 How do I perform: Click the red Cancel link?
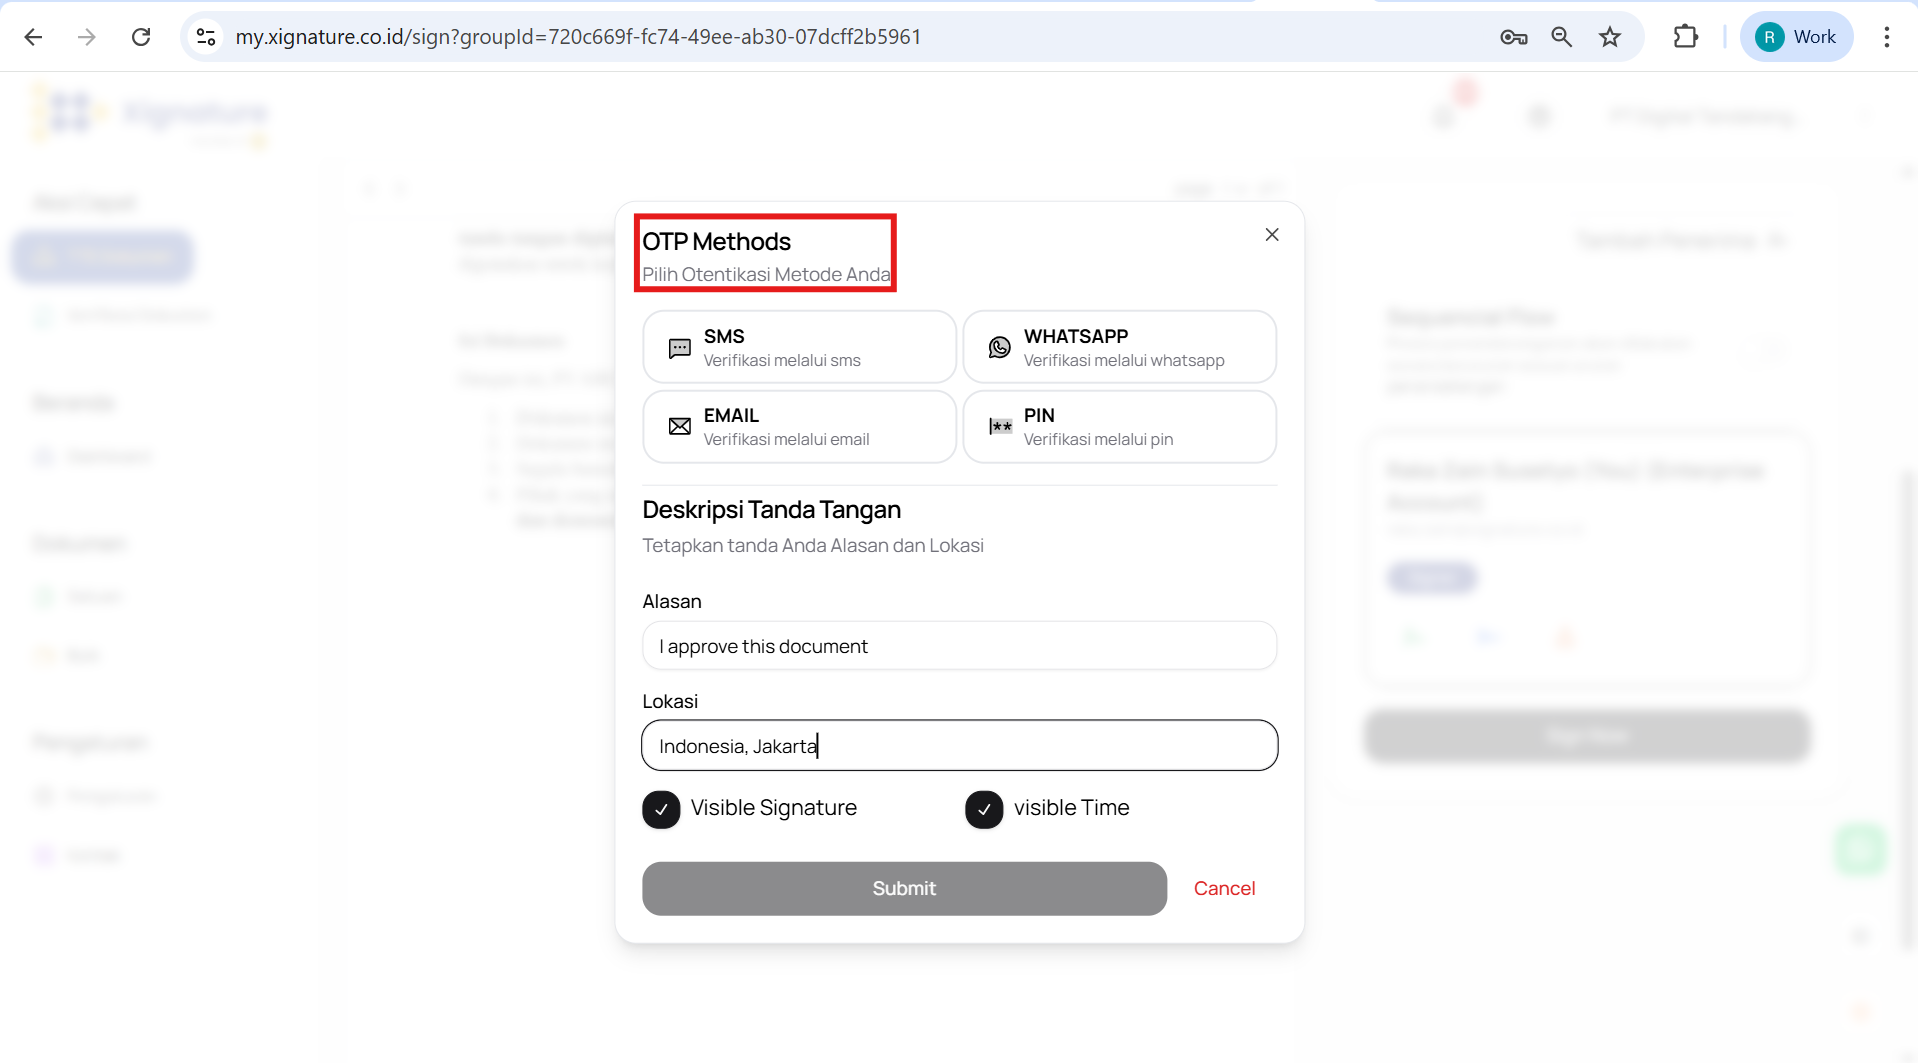coord(1224,888)
